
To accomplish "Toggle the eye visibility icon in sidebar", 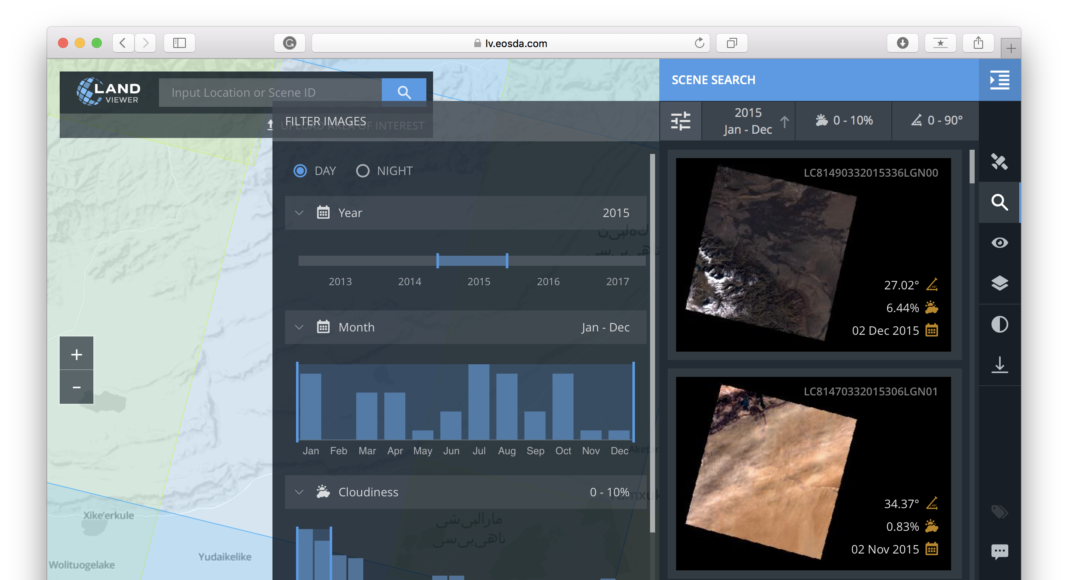I will click(x=999, y=243).
